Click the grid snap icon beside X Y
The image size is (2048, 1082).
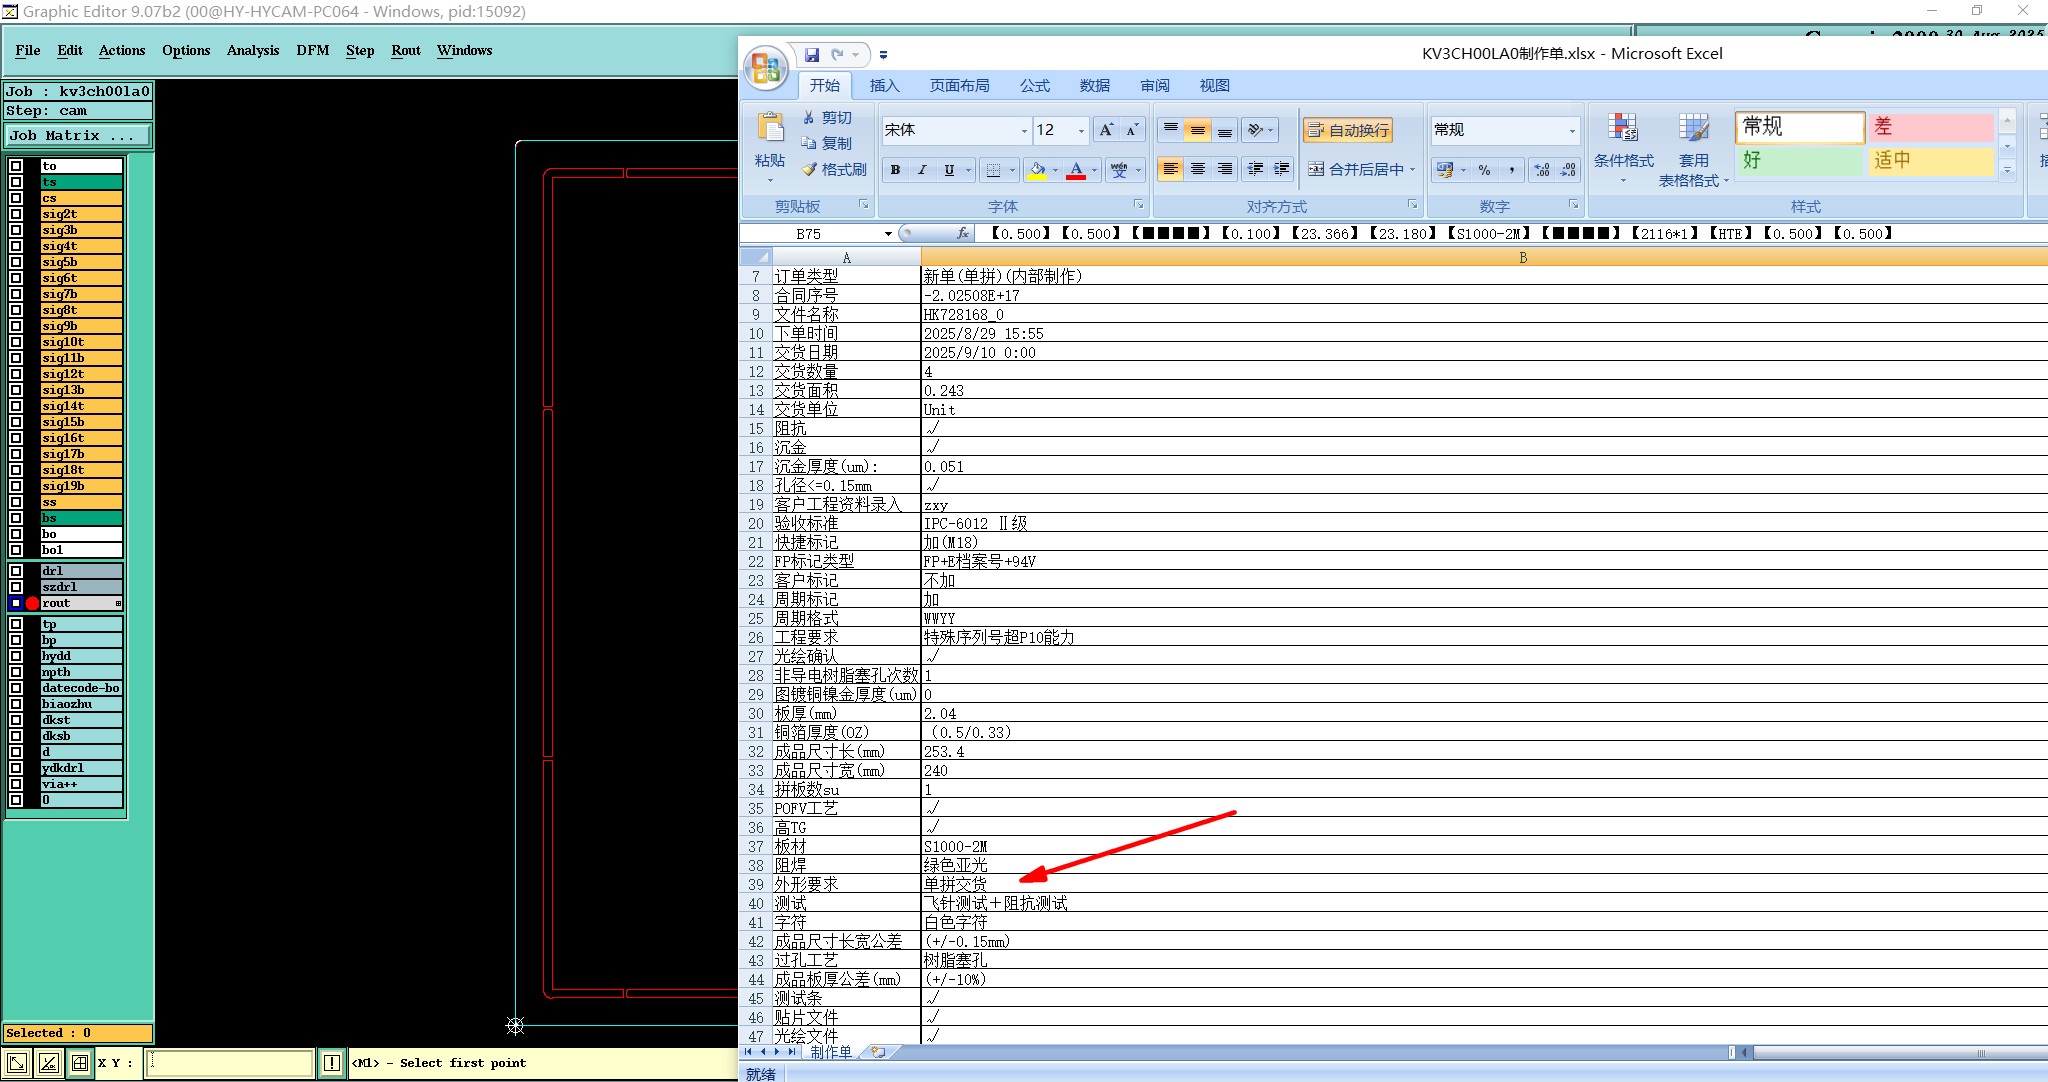(x=80, y=1063)
